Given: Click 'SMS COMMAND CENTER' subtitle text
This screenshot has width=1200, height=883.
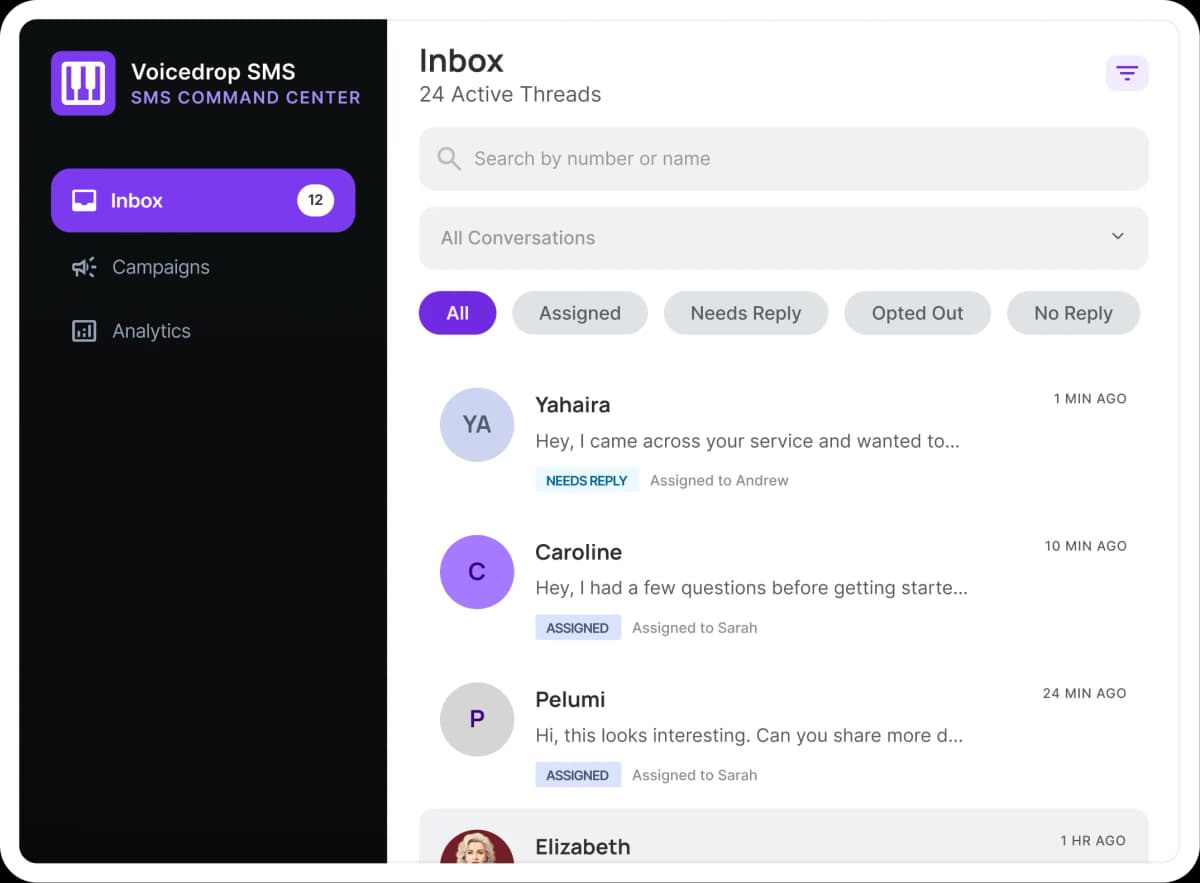Looking at the screenshot, I should pyautogui.click(x=246, y=97).
